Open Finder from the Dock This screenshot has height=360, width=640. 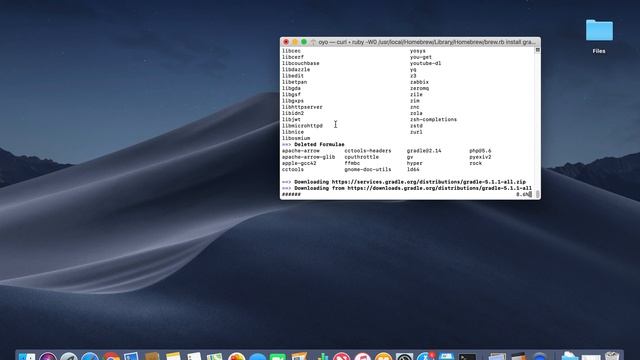tap(27, 356)
